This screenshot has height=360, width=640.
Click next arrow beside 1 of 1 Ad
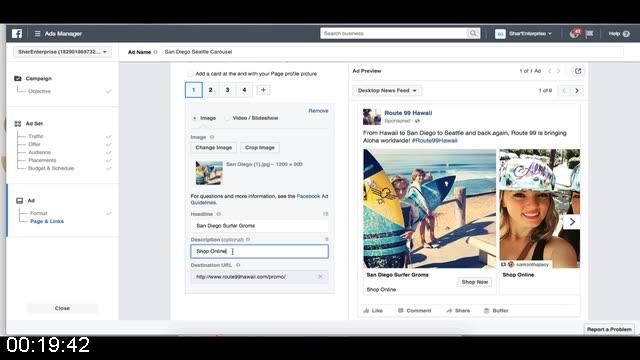pos(559,71)
